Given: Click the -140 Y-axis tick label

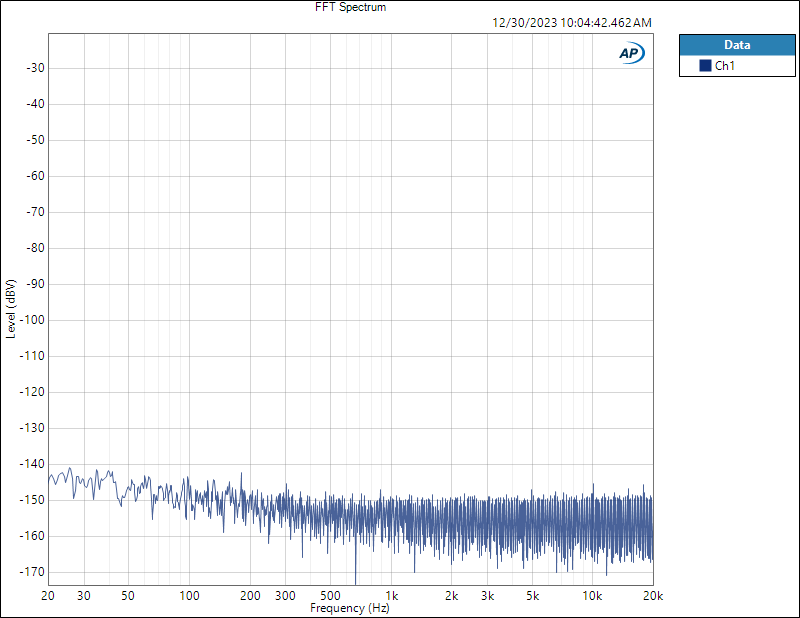Looking at the screenshot, I should [x=32, y=464].
